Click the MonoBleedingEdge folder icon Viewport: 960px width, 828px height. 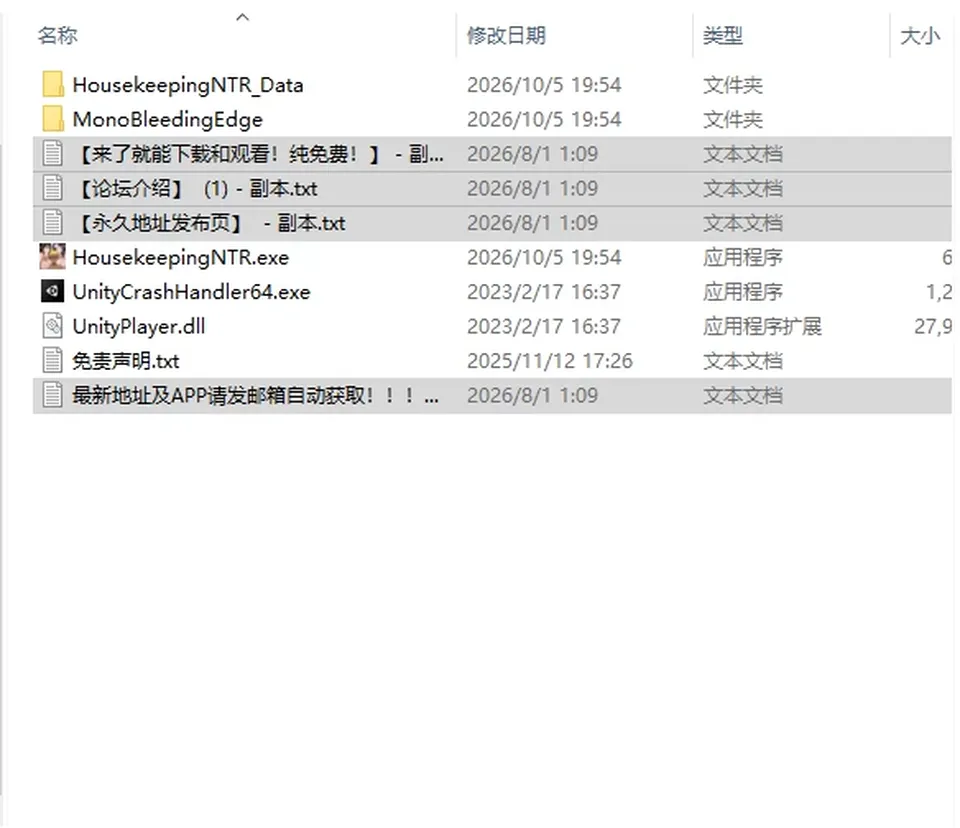pyautogui.click(x=53, y=119)
